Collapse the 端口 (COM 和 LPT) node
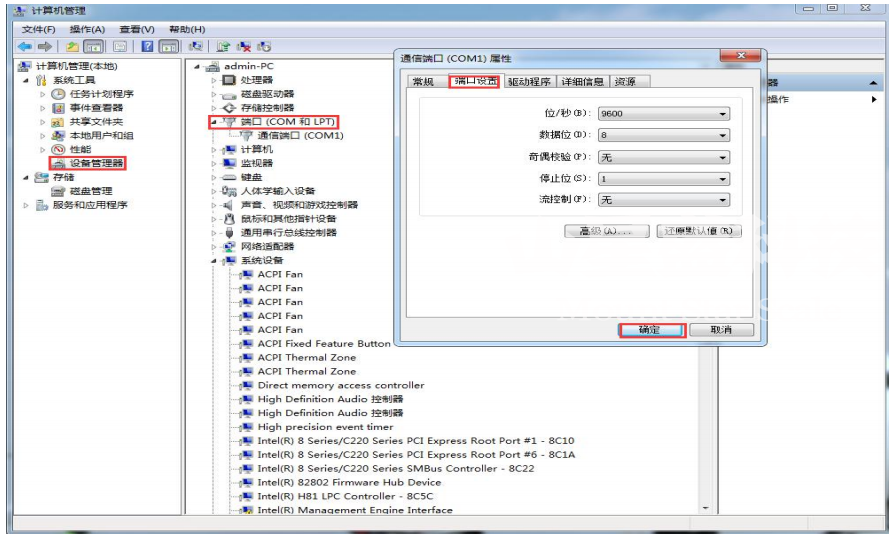The image size is (895, 540). pos(213,122)
